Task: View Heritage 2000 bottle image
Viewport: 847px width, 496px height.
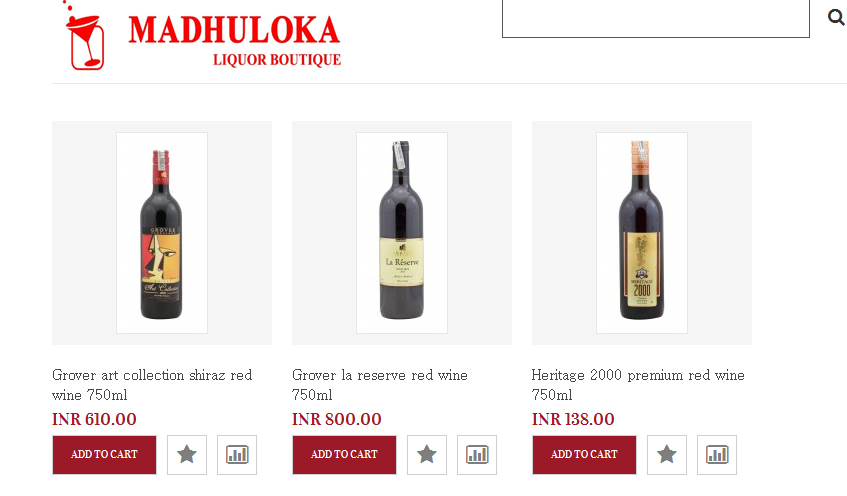Action: (x=642, y=233)
